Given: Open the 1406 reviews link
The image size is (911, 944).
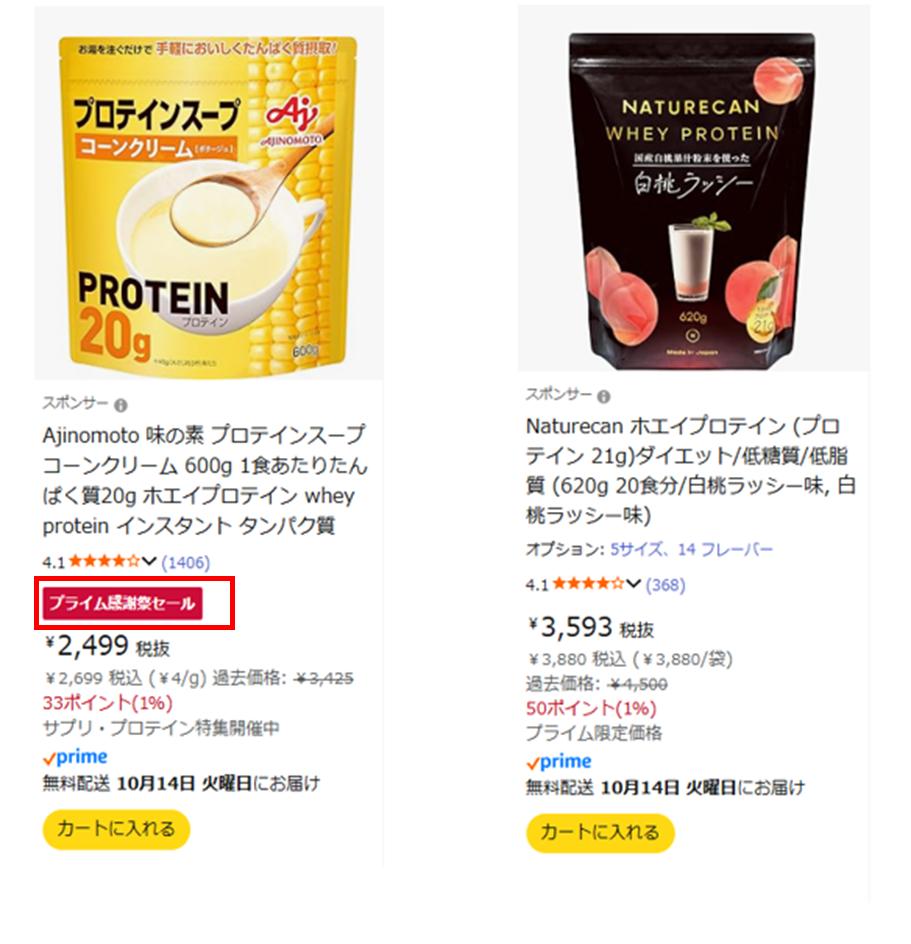Looking at the screenshot, I should click(185, 562).
